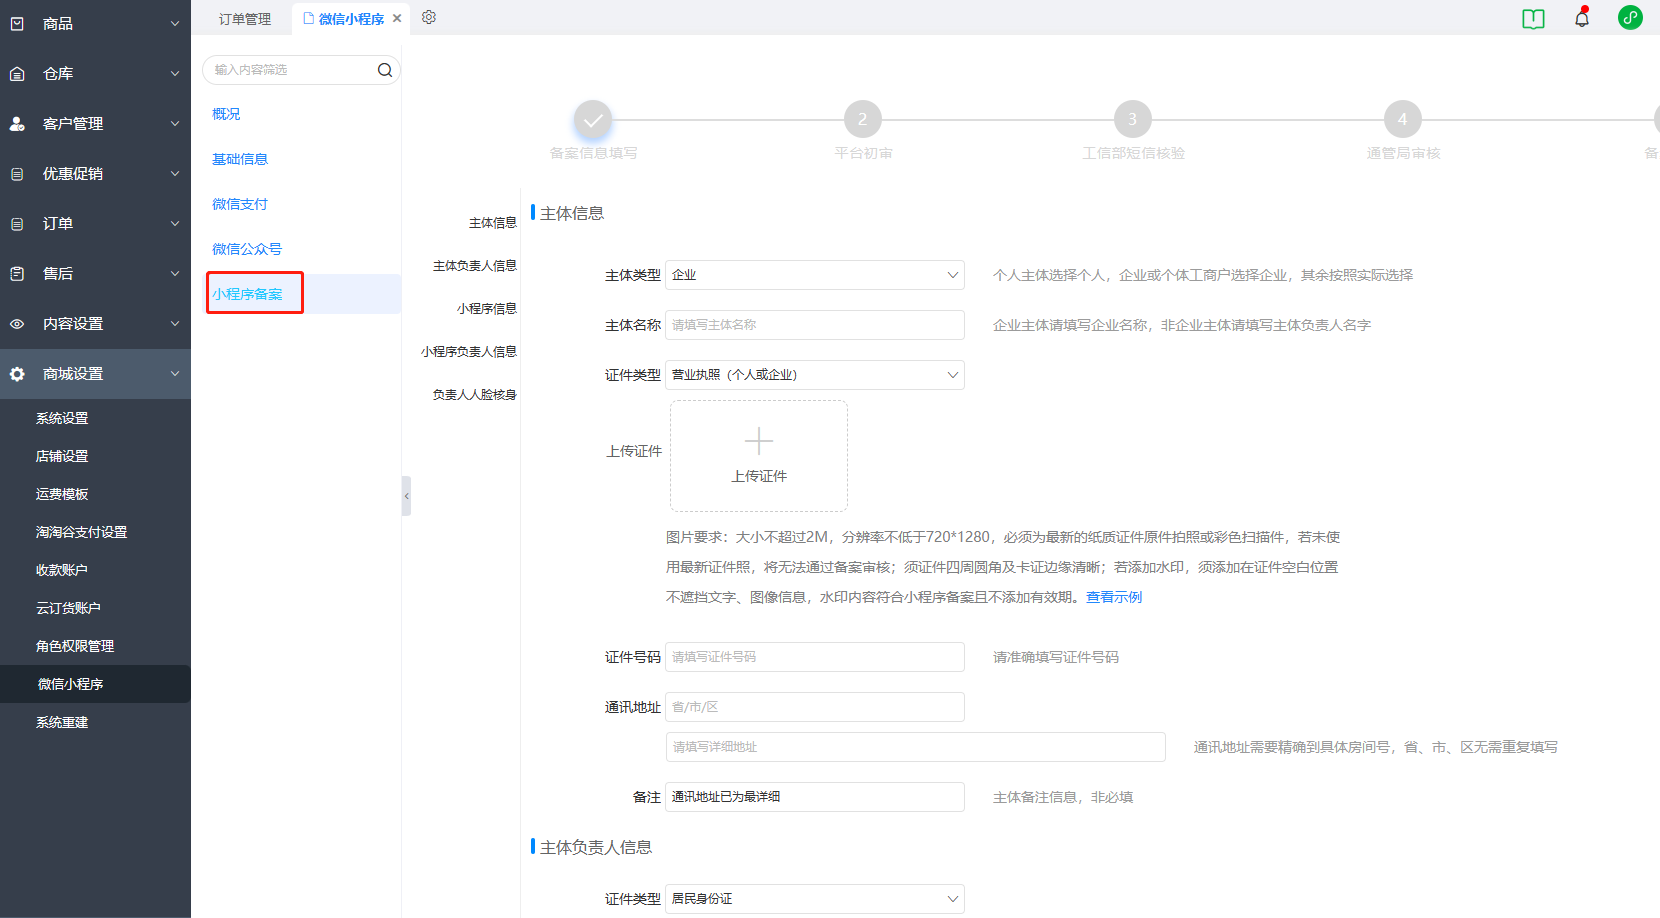
Task: Click the plus icon to upload certificate
Action: (x=759, y=441)
